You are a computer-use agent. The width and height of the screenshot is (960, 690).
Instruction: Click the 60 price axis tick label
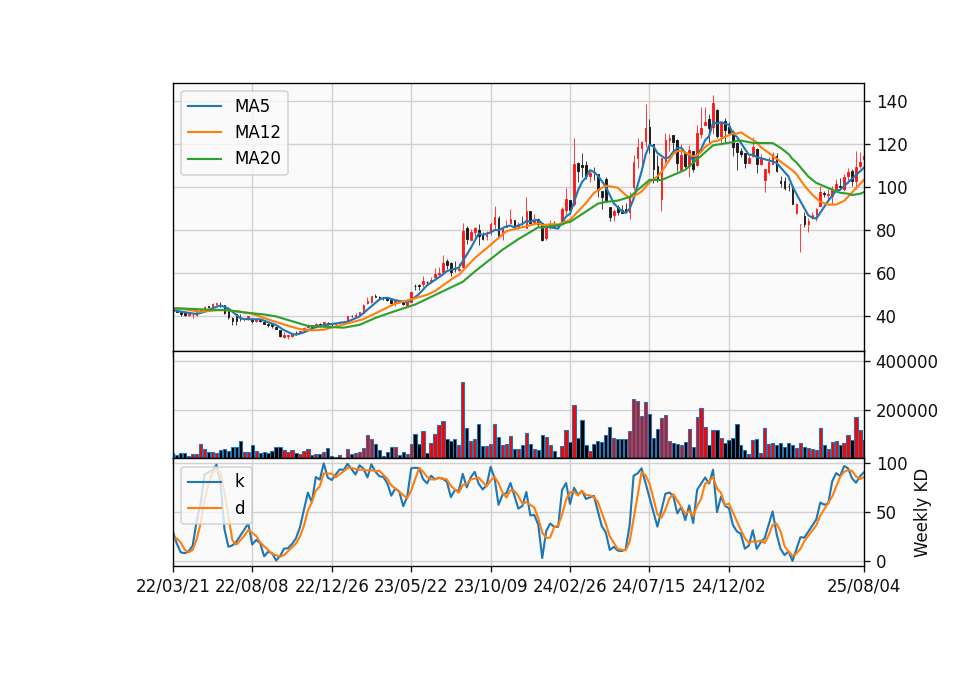point(887,274)
